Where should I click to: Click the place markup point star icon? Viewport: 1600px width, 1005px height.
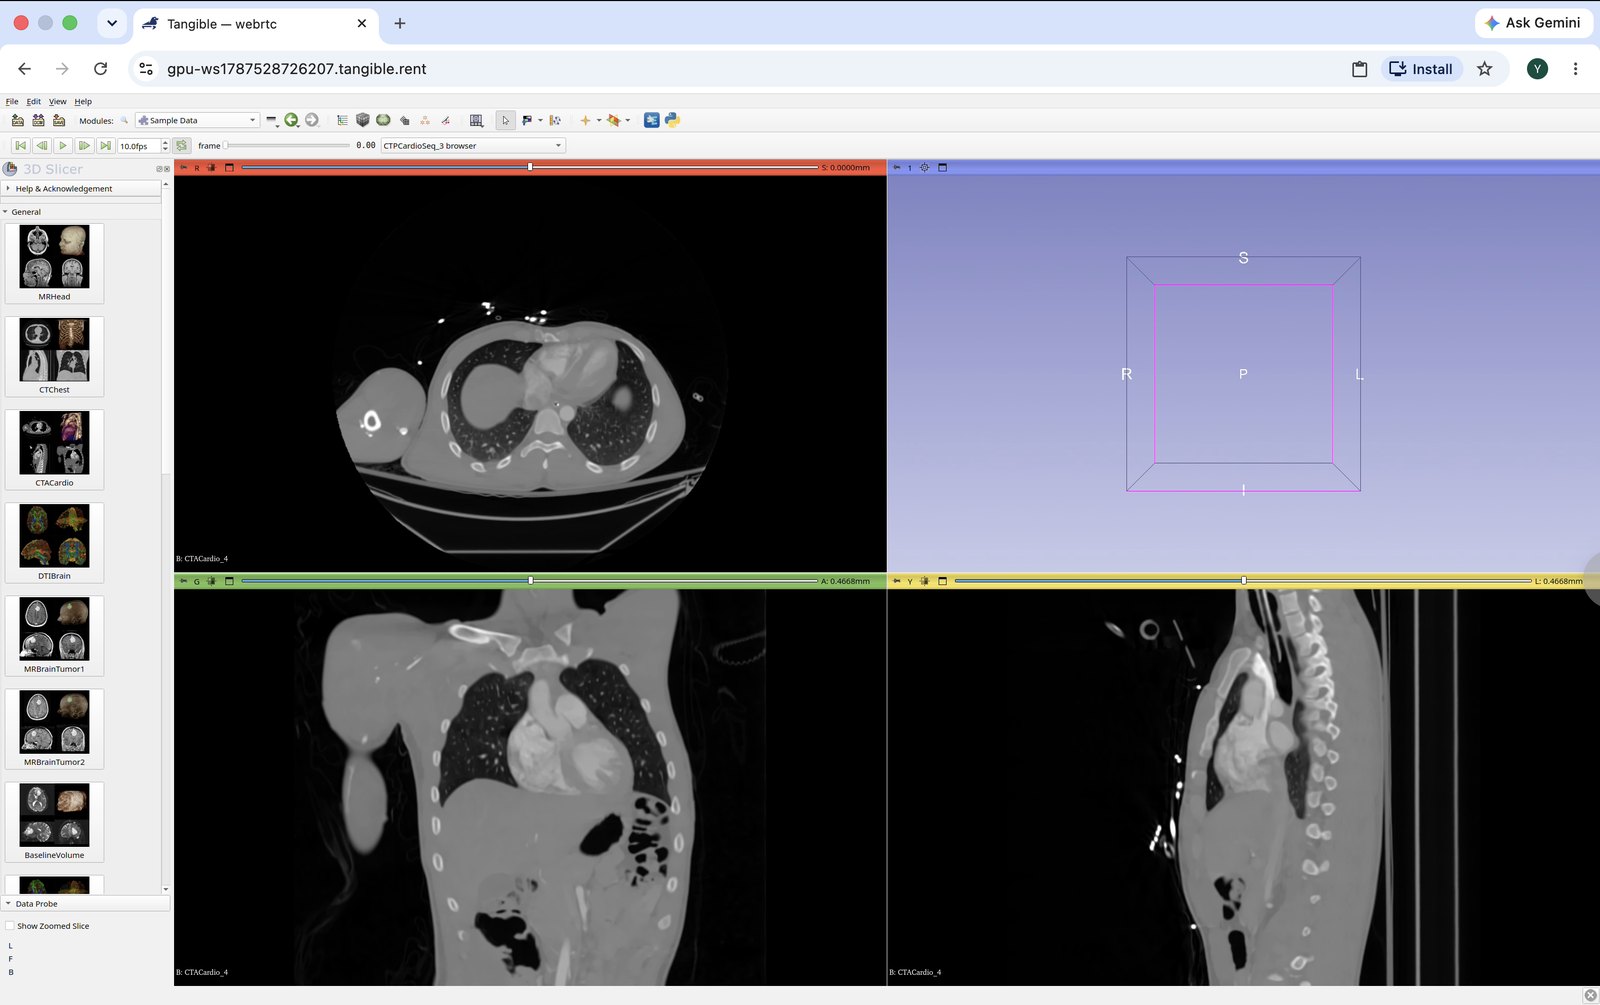[585, 120]
